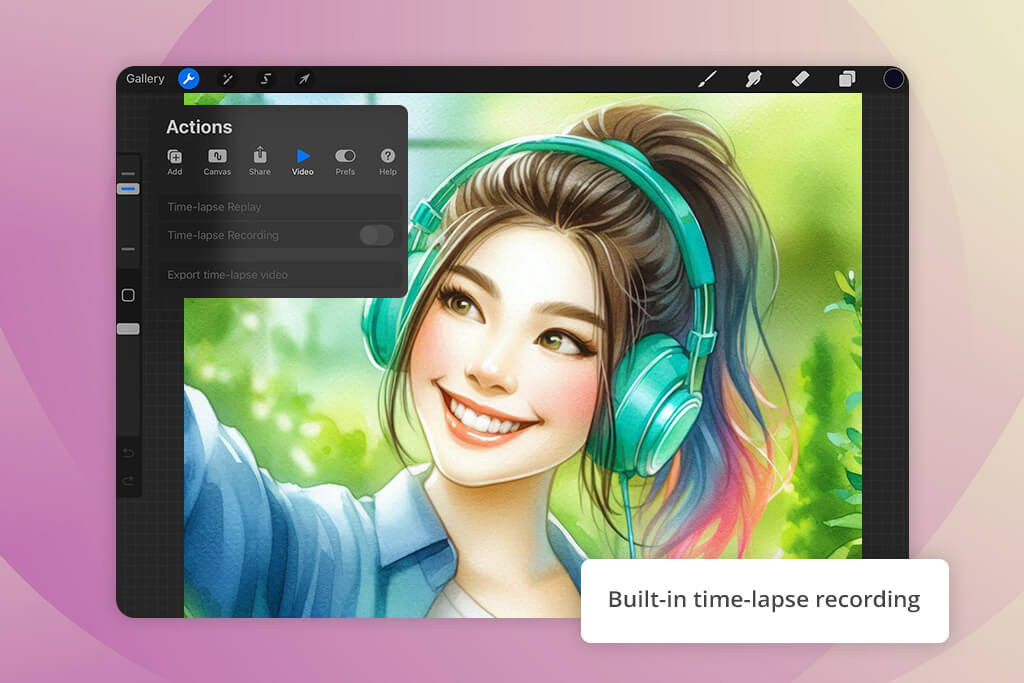Open the Help tab in Actions
The height and width of the screenshot is (683, 1024).
pos(388,162)
